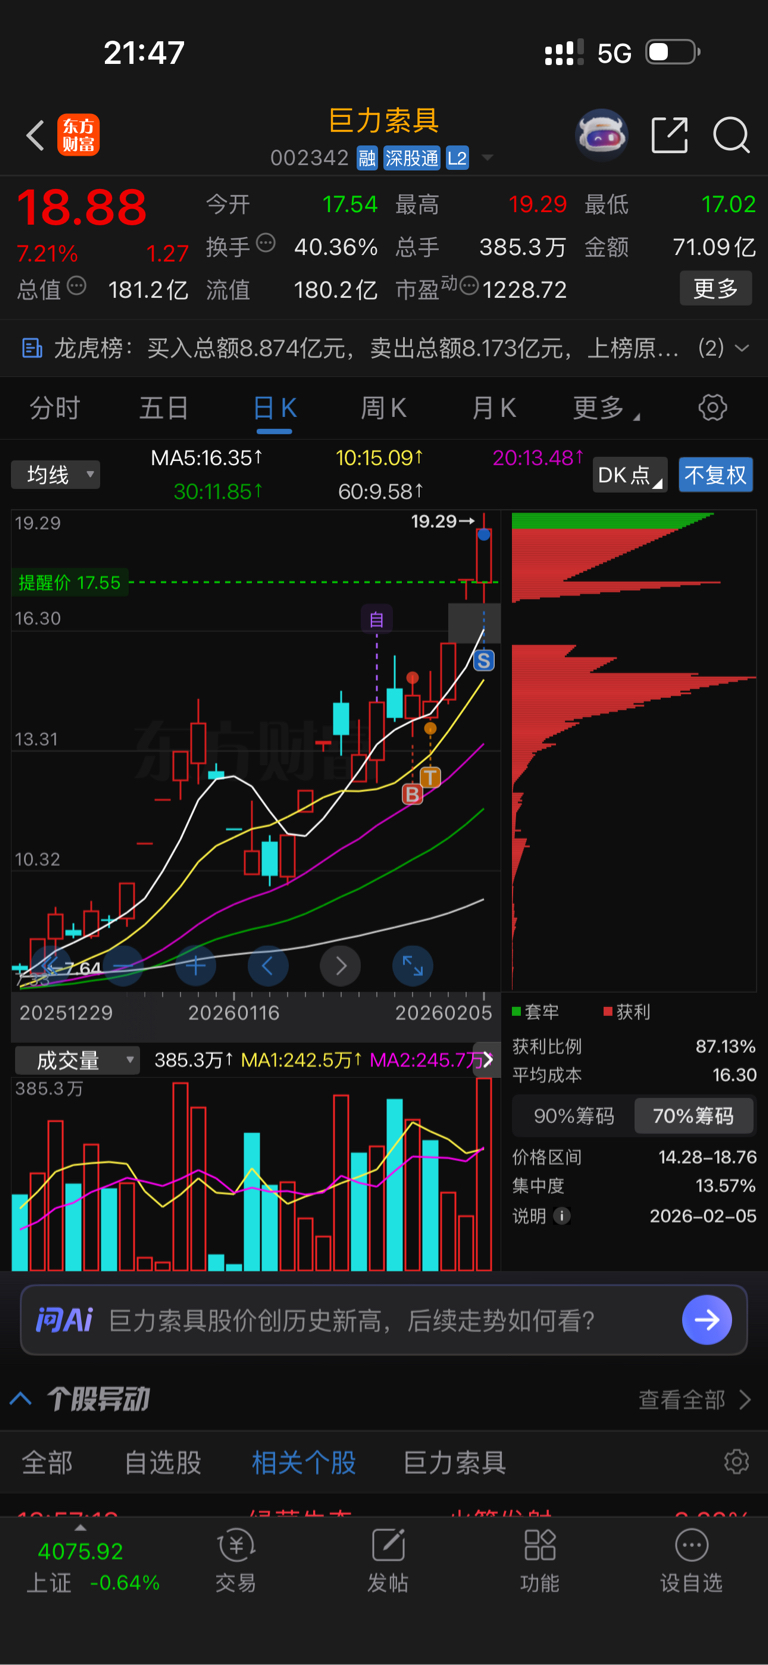Expand the stock code dropdown arrow
The width and height of the screenshot is (768, 1665).
[488, 158]
